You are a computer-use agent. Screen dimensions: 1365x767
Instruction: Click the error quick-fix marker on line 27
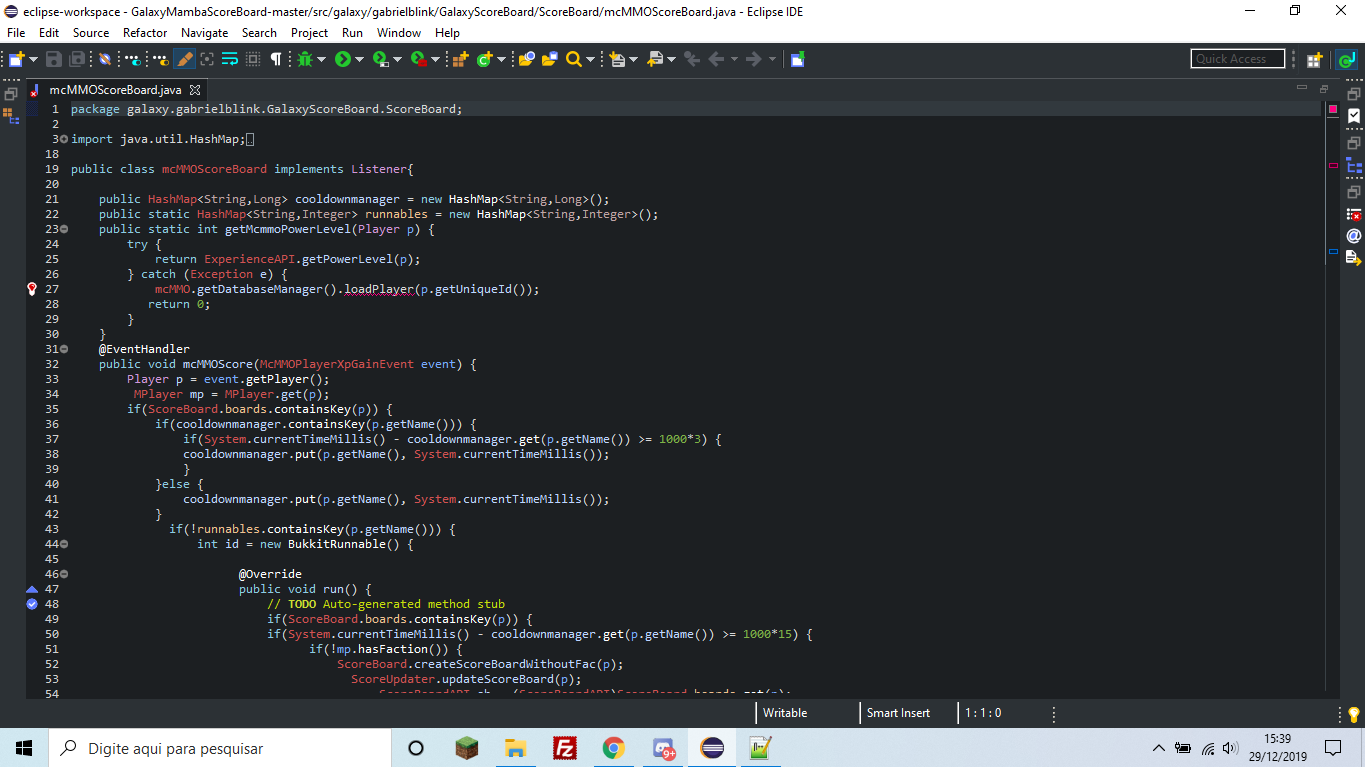click(x=32, y=289)
